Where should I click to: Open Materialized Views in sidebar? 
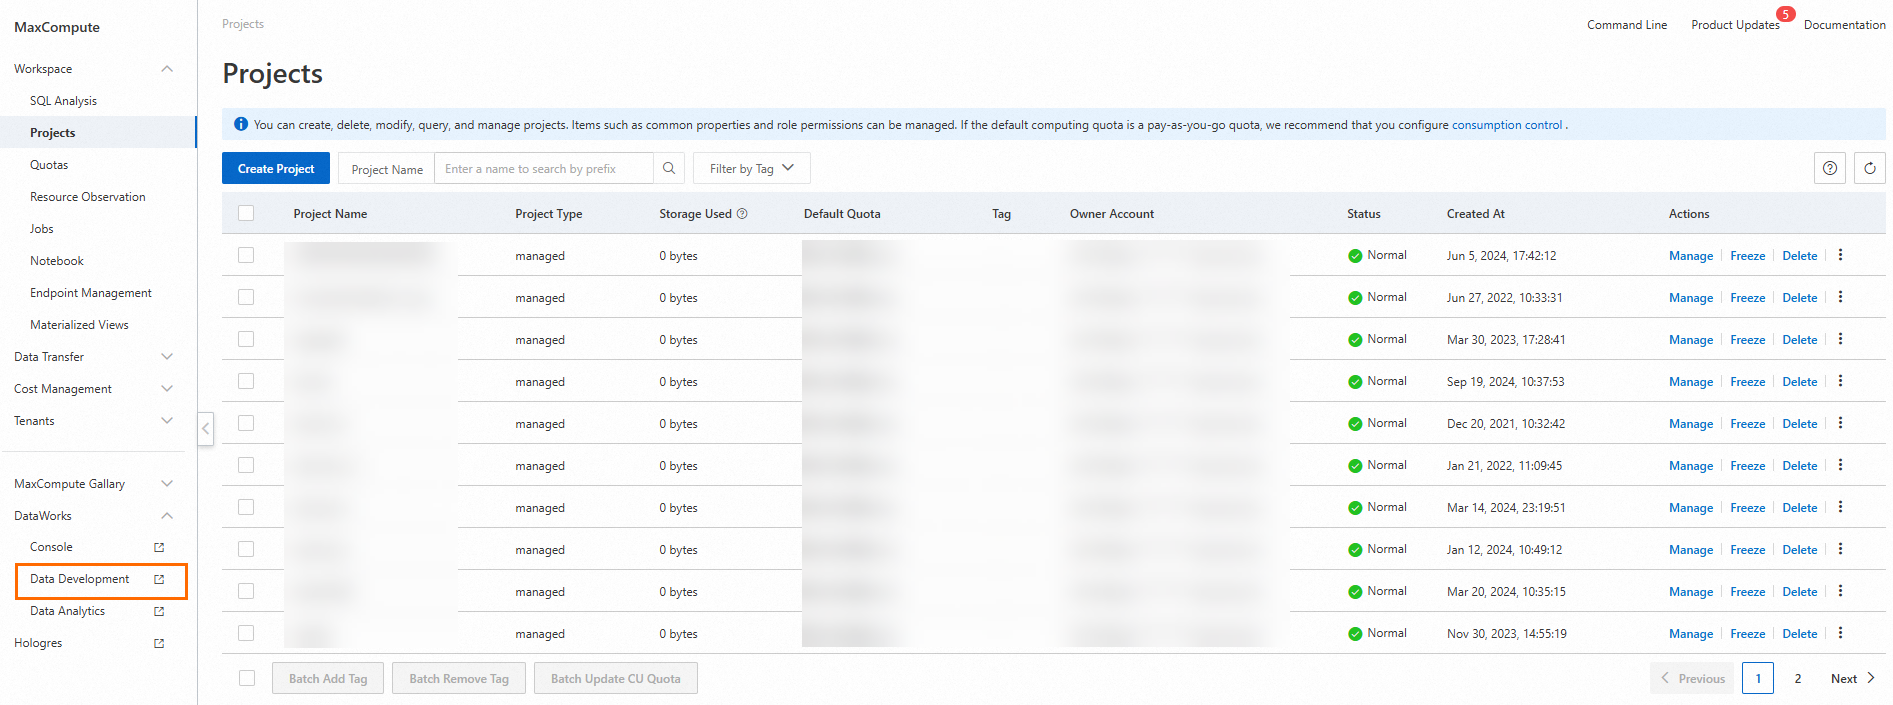pos(79,325)
